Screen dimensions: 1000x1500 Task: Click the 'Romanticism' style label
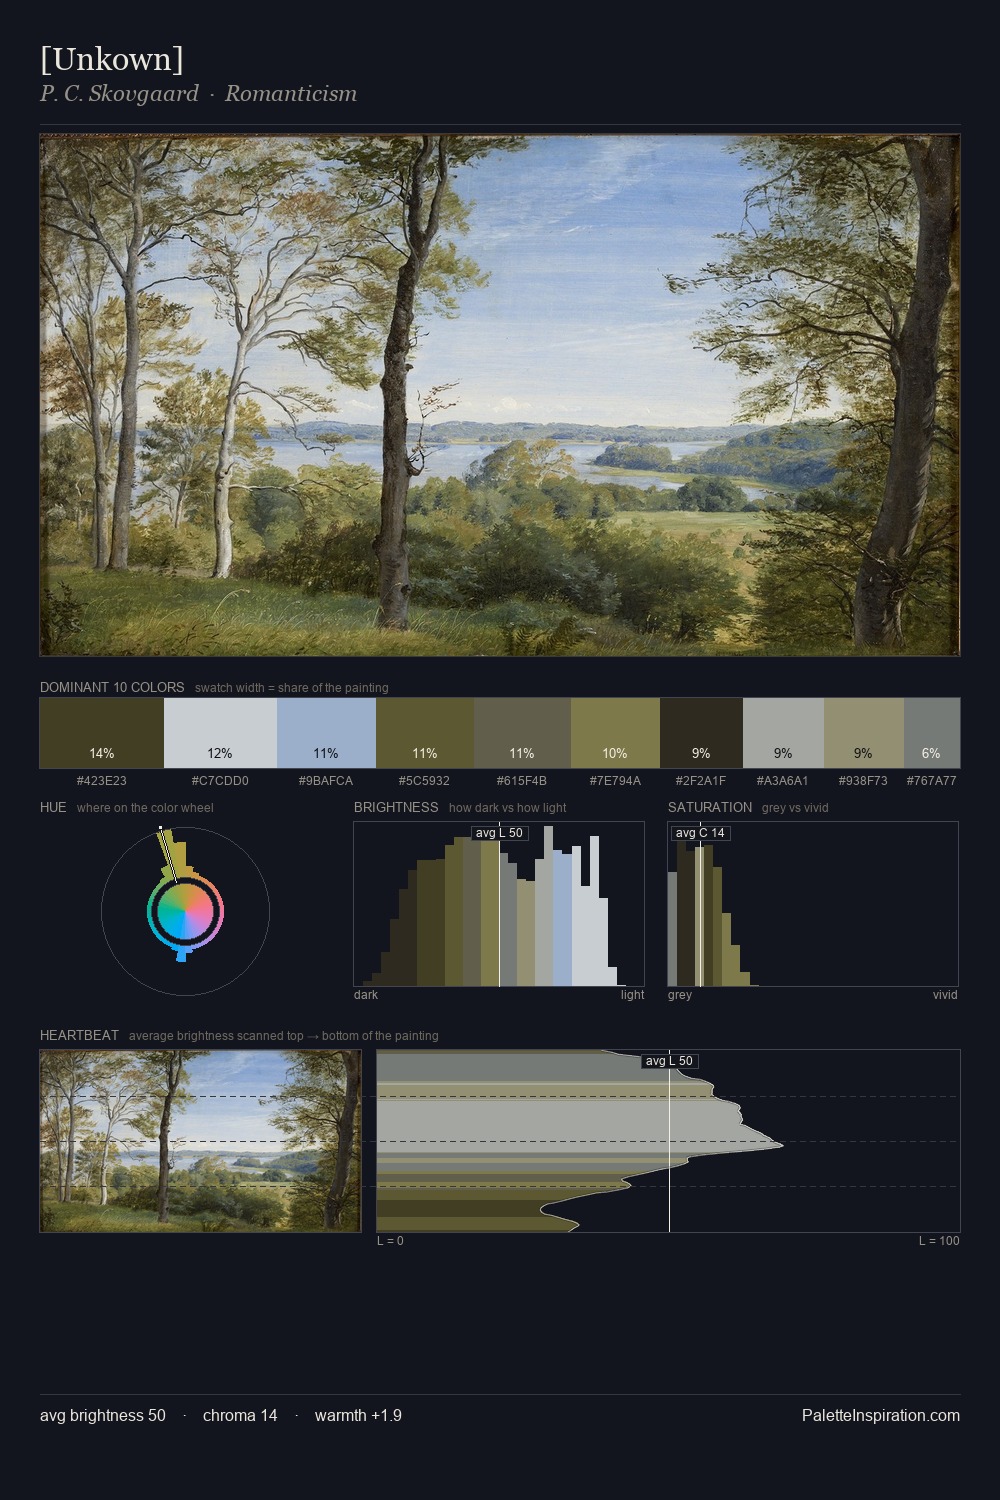(290, 94)
